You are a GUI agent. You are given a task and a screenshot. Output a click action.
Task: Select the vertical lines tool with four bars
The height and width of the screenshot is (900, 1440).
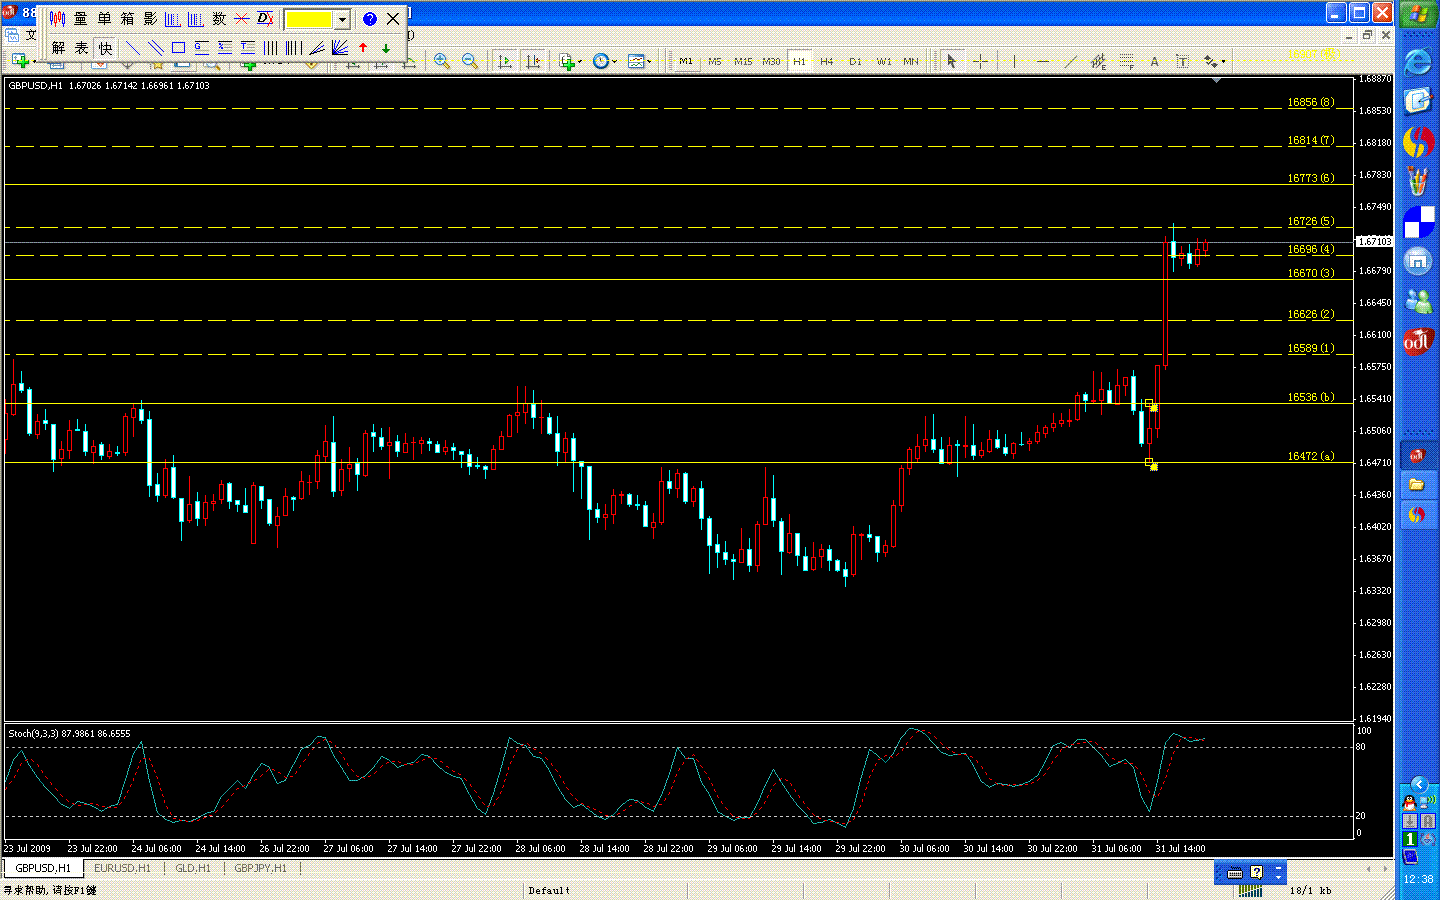[x=270, y=47]
